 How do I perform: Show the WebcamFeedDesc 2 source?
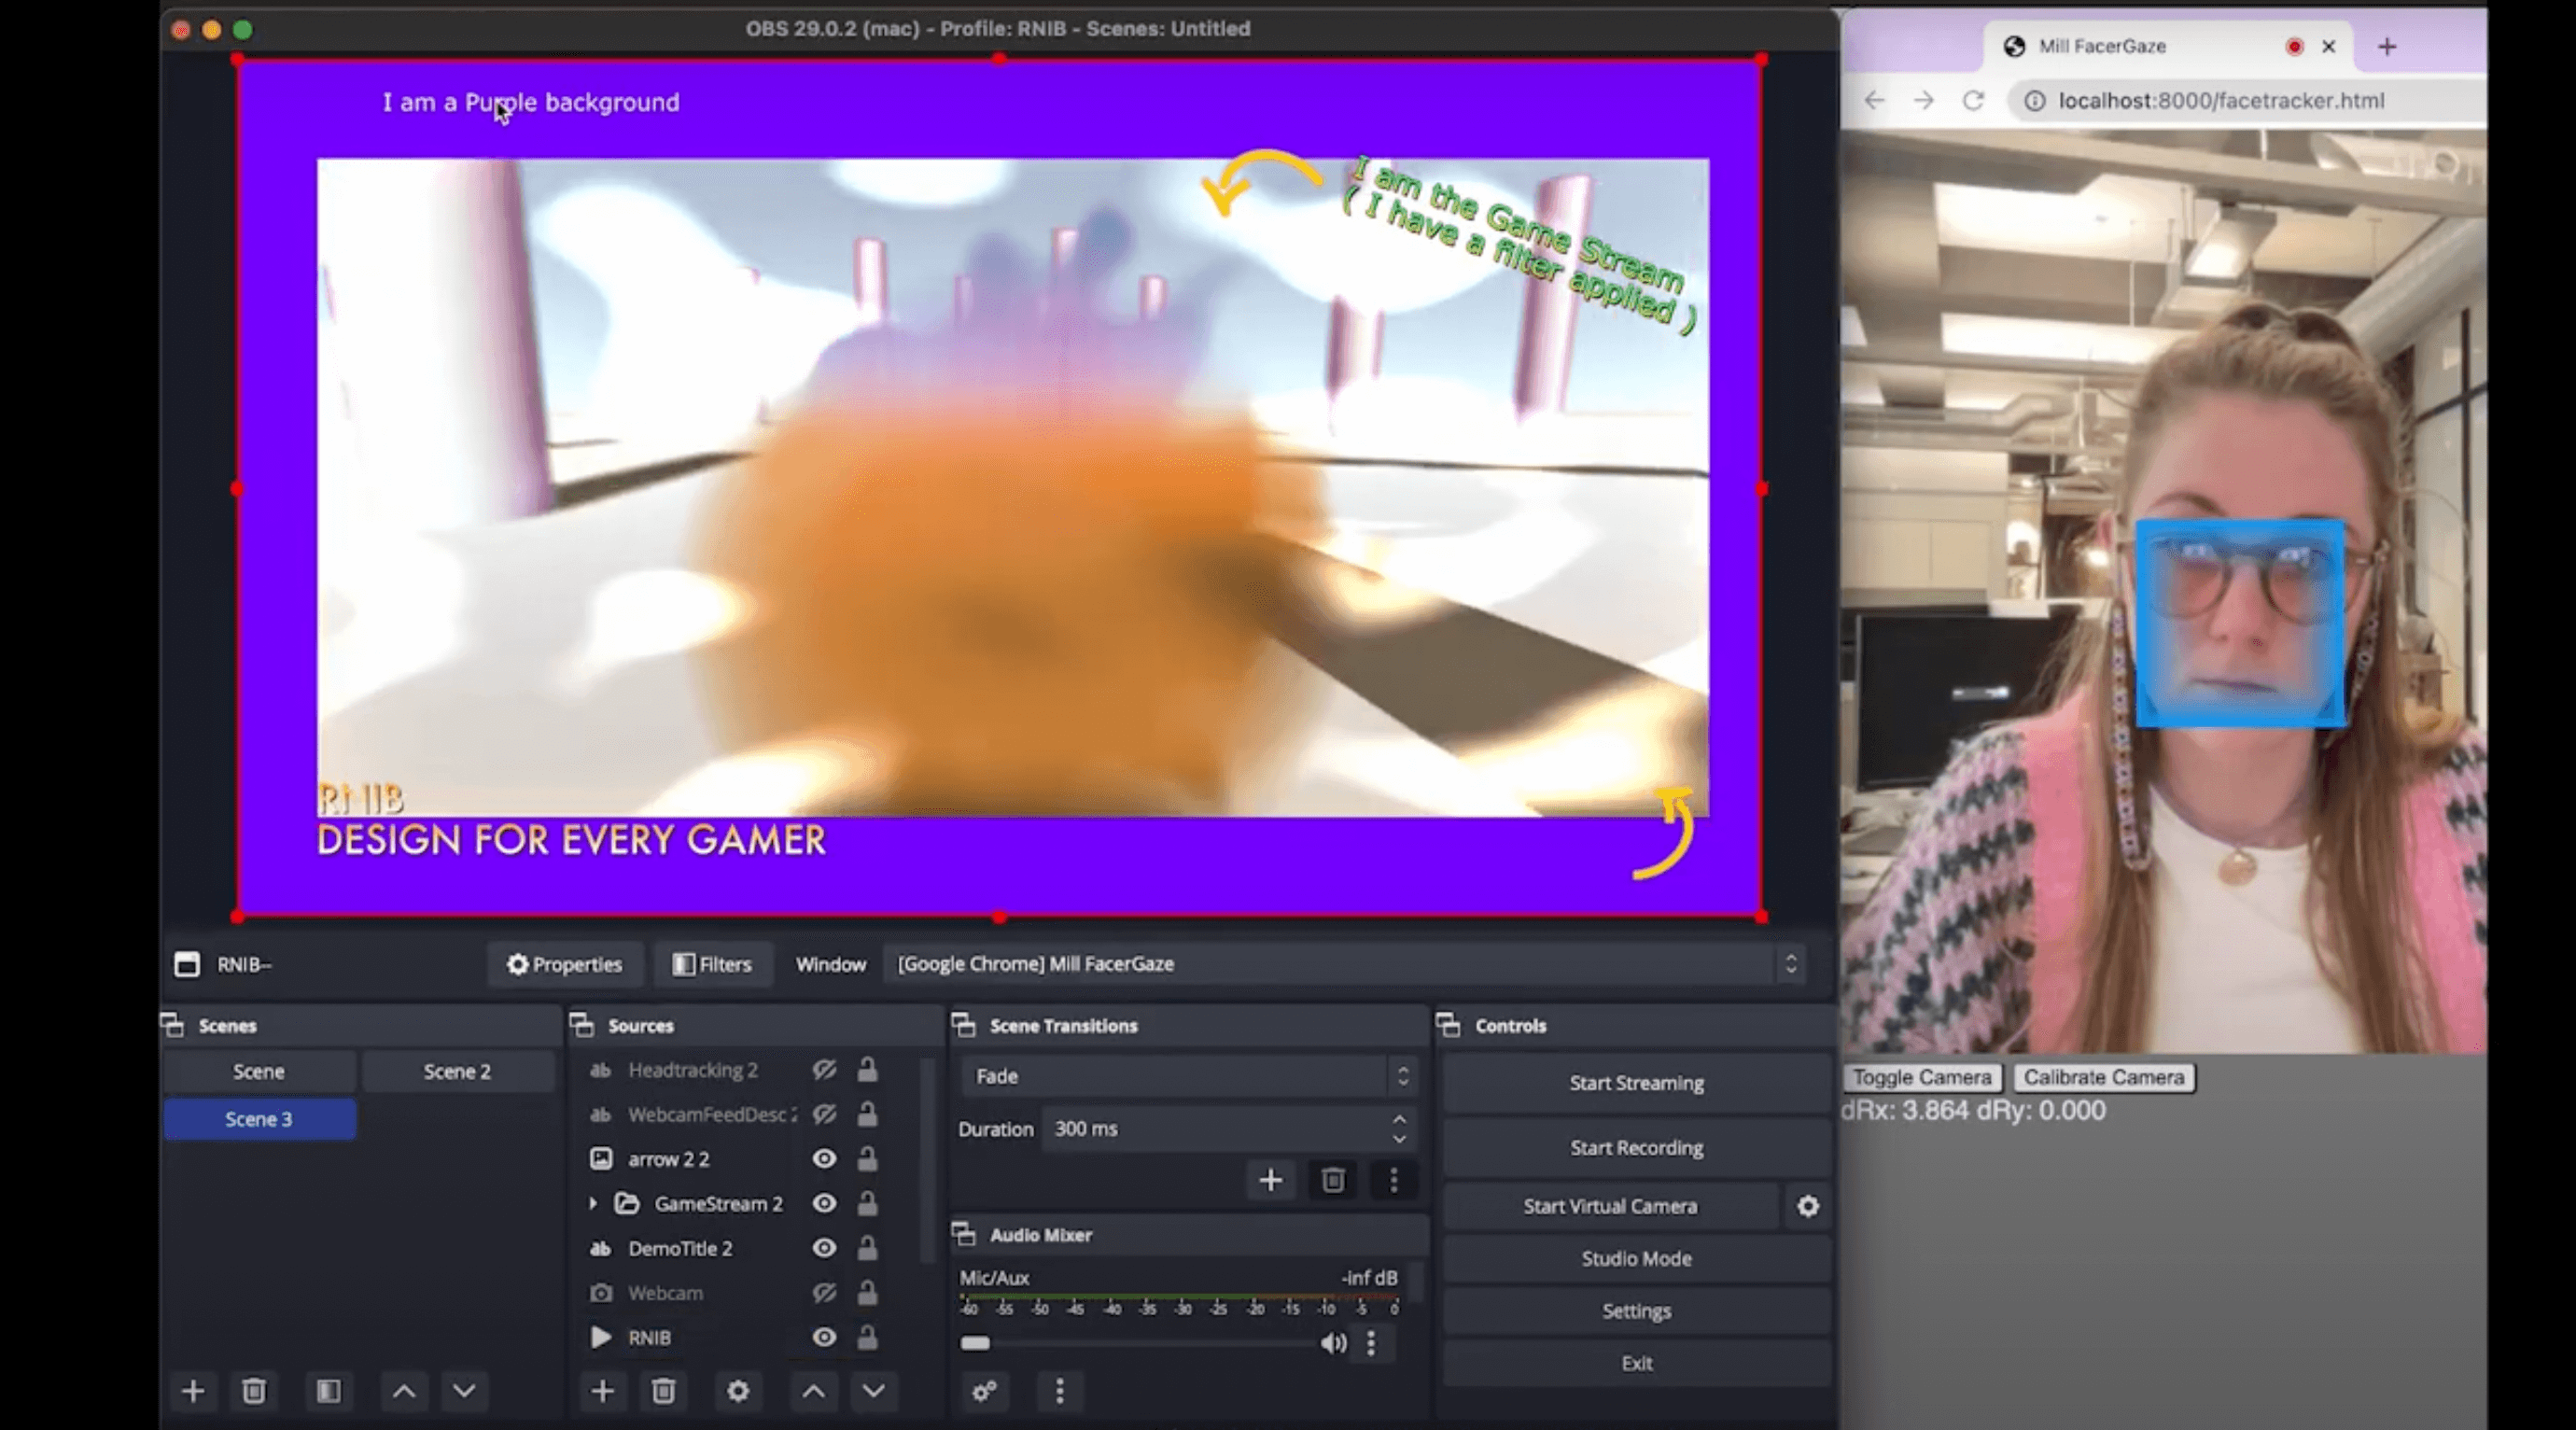tap(824, 1114)
